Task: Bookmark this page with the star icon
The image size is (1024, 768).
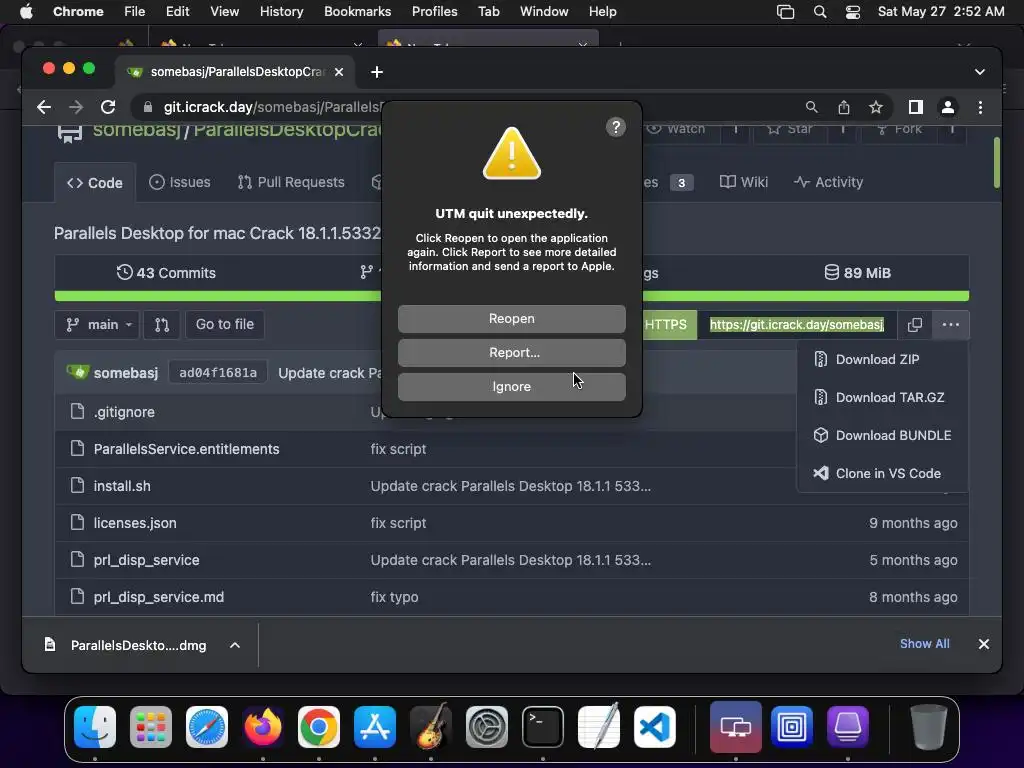Action: pyautogui.click(x=876, y=107)
